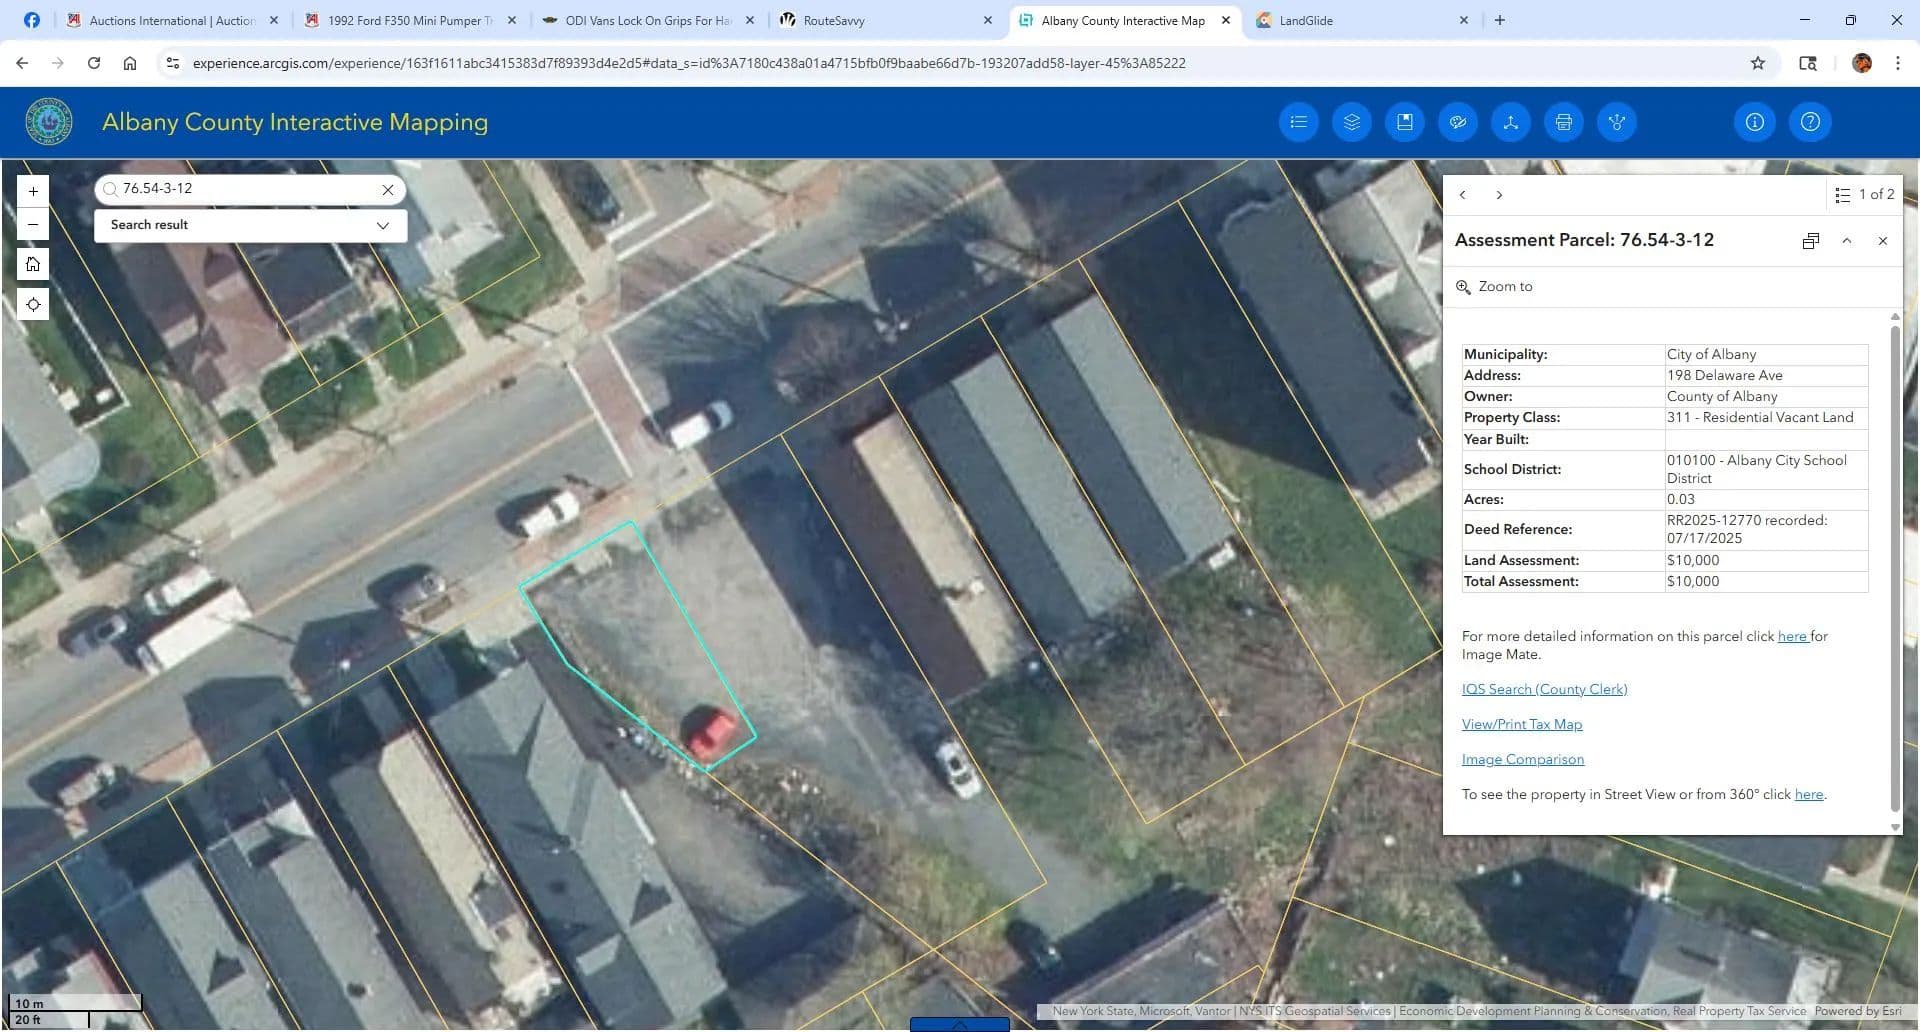Show previous feature in popup

tap(1462, 195)
